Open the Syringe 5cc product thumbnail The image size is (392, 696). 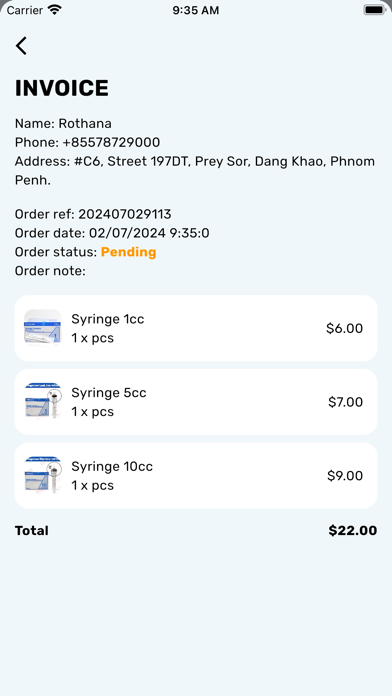(x=43, y=402)
